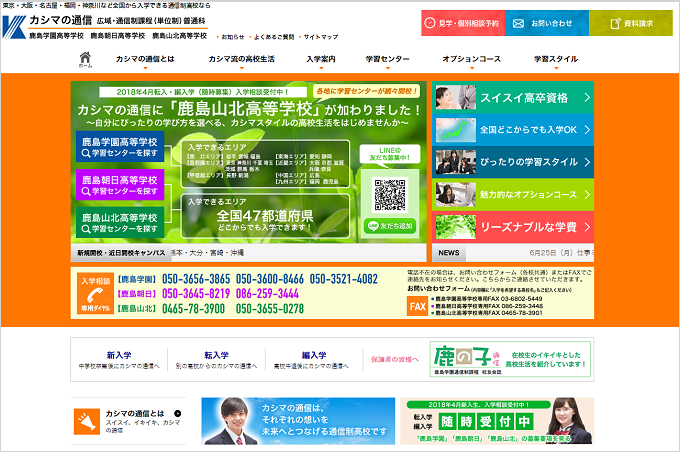This screenshot has height=452, width=680.
Task: Expand arrow on 全国どこからでも入学OK banner
Action: click(x=587, y=130)
